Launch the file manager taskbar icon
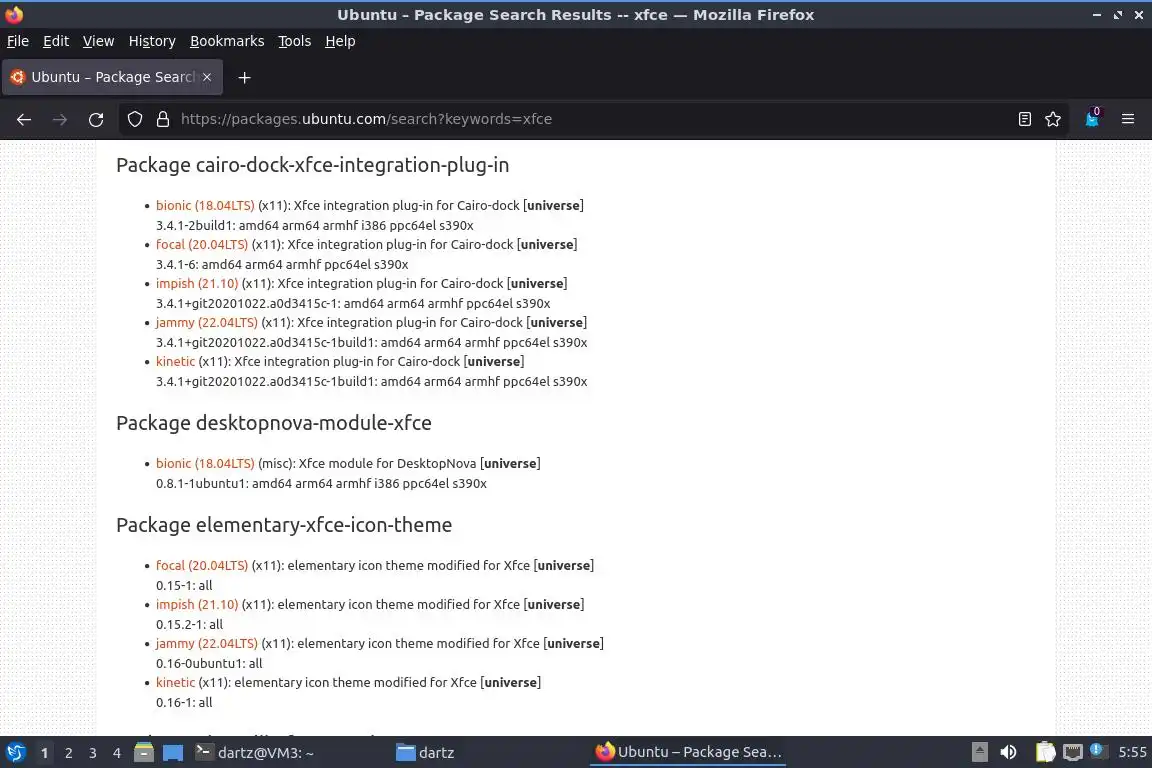This screenshot has width=1152, height=768. pos(144,753)
